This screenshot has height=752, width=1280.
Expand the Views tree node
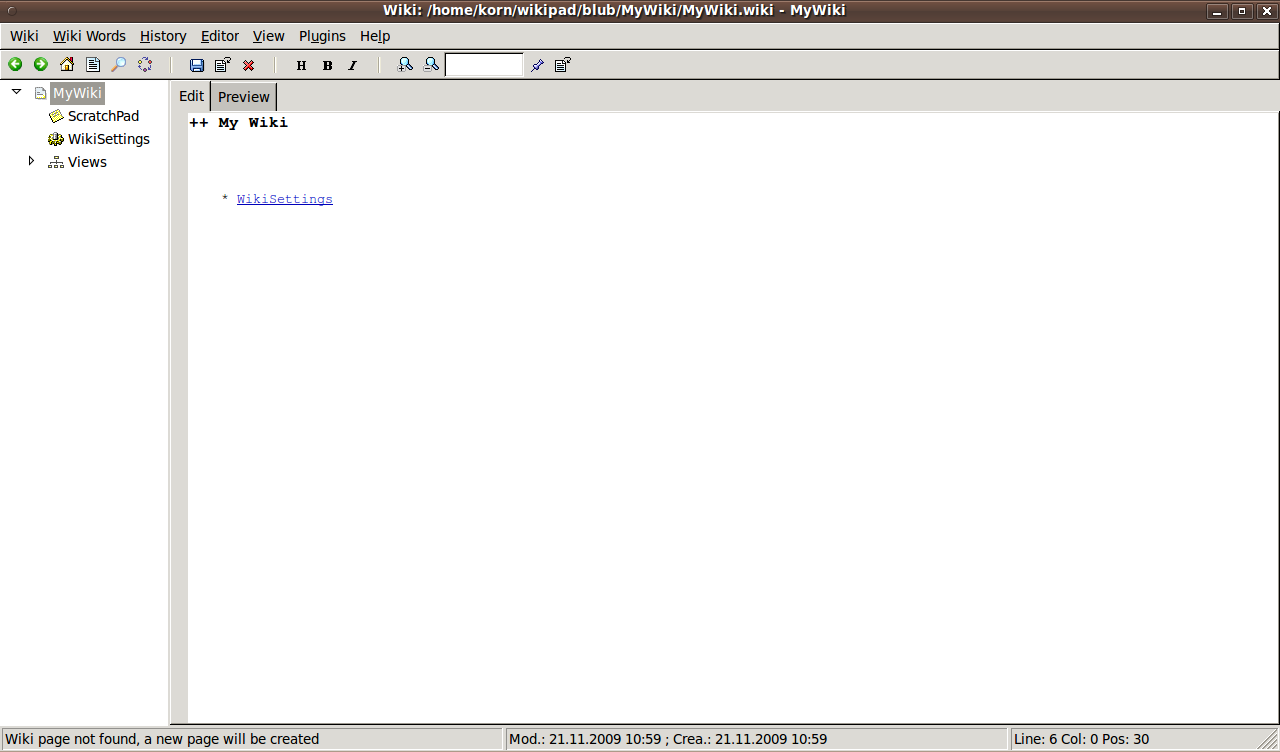[31, 160]
